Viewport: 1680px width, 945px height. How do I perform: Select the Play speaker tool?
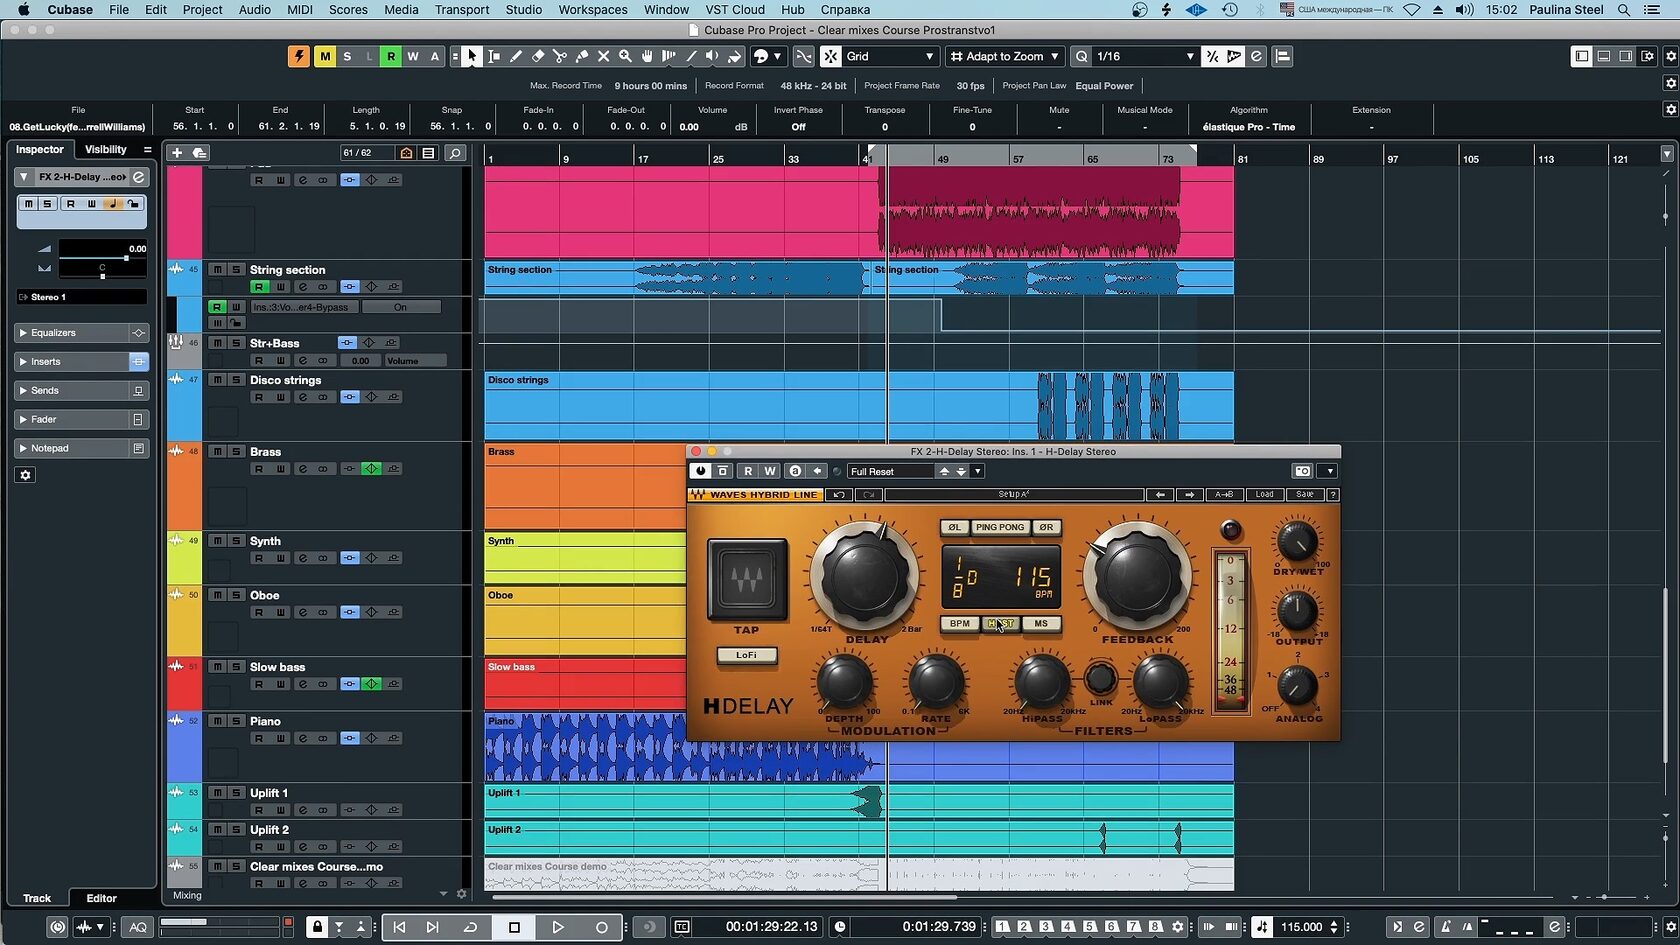coord(712,57)
